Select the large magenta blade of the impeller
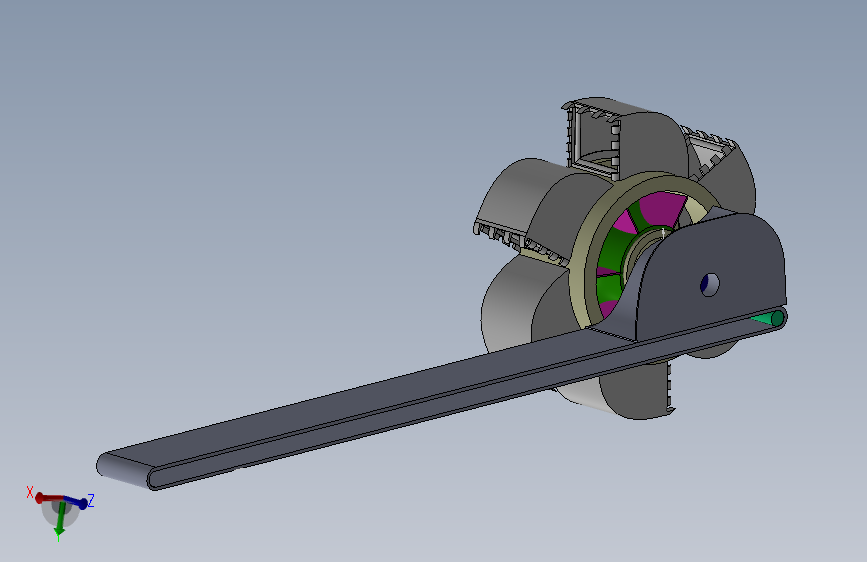Screen dimensions: 867x562 662,207
